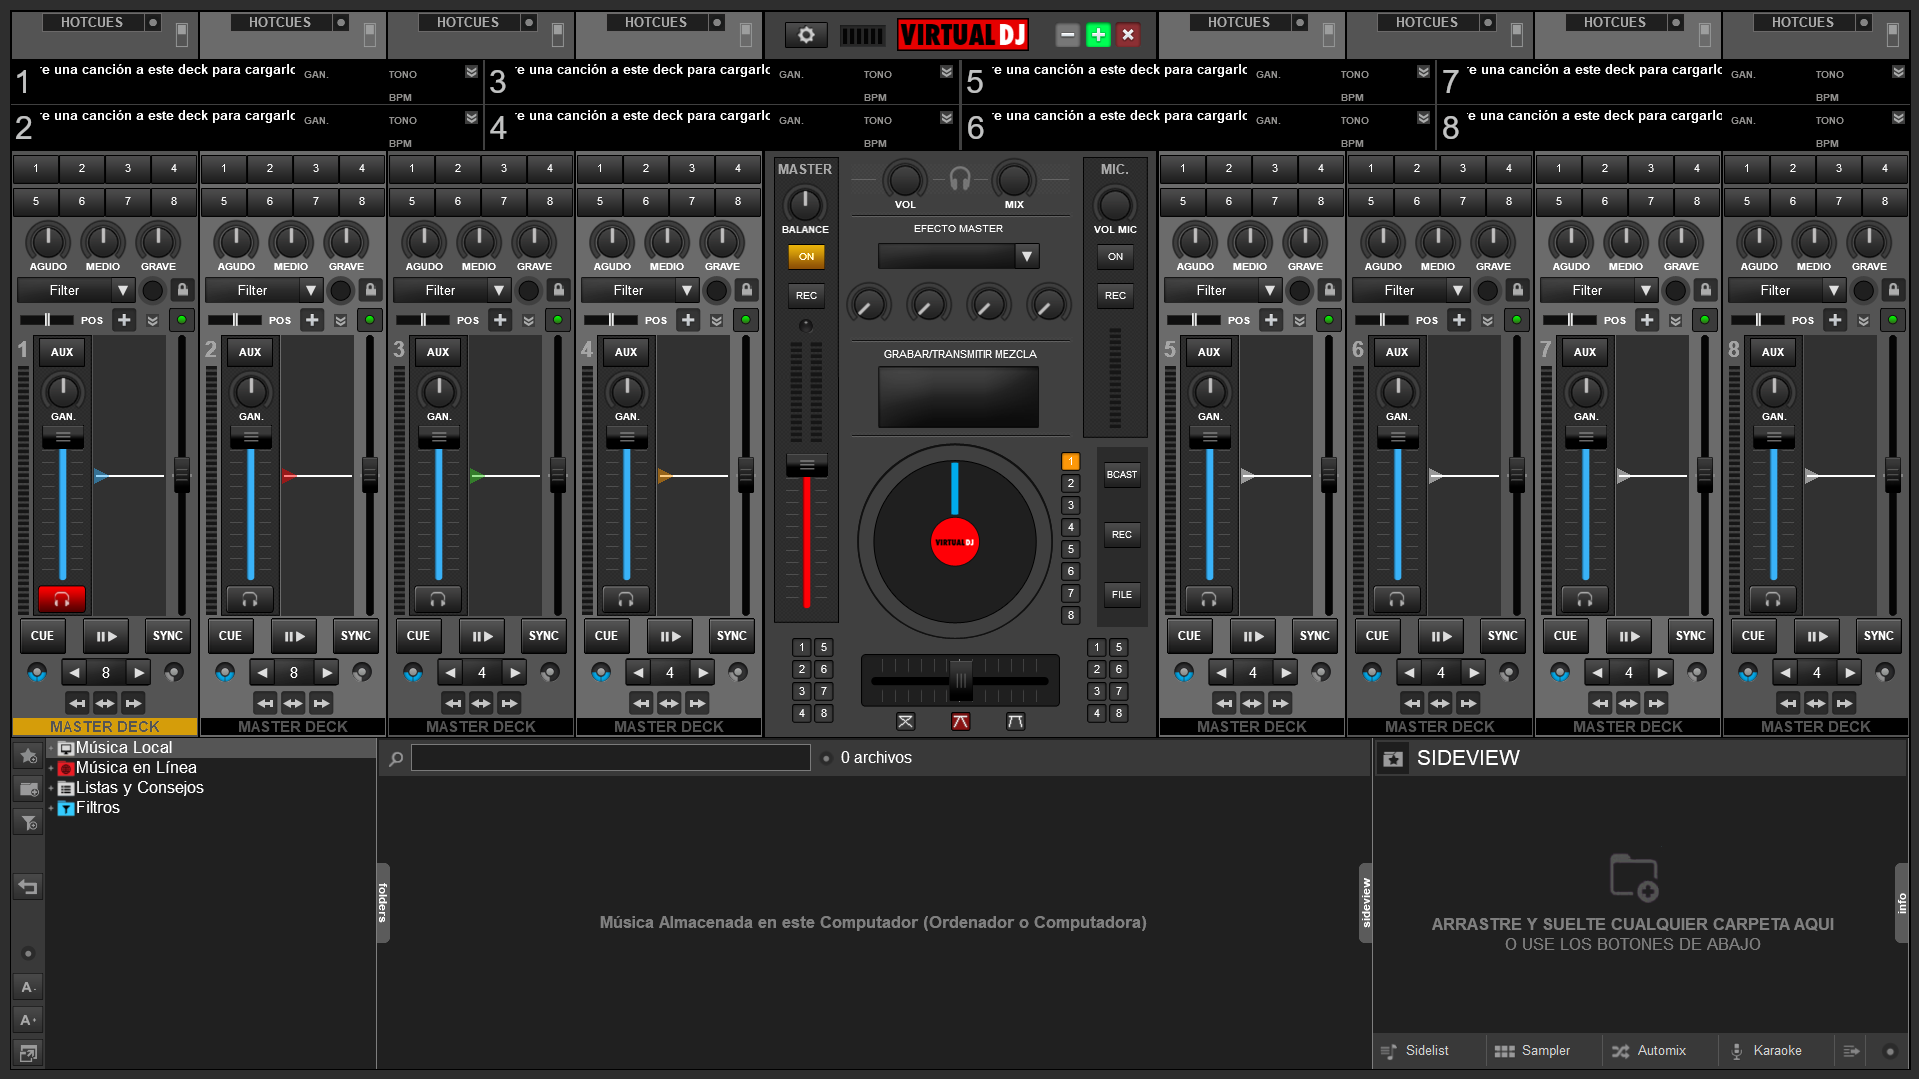Click the vertical 'folders' panel tab

click(x=383, y=902)
